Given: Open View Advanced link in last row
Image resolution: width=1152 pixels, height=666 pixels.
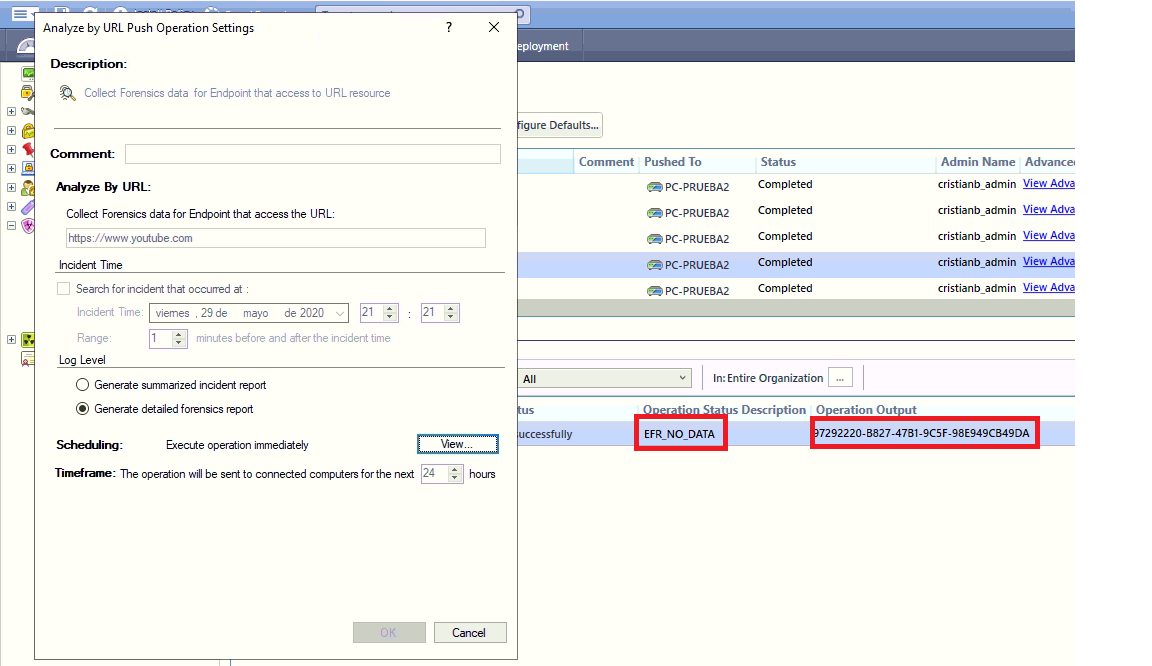Looking at the screenshot, I should (x=1048, y=287).
